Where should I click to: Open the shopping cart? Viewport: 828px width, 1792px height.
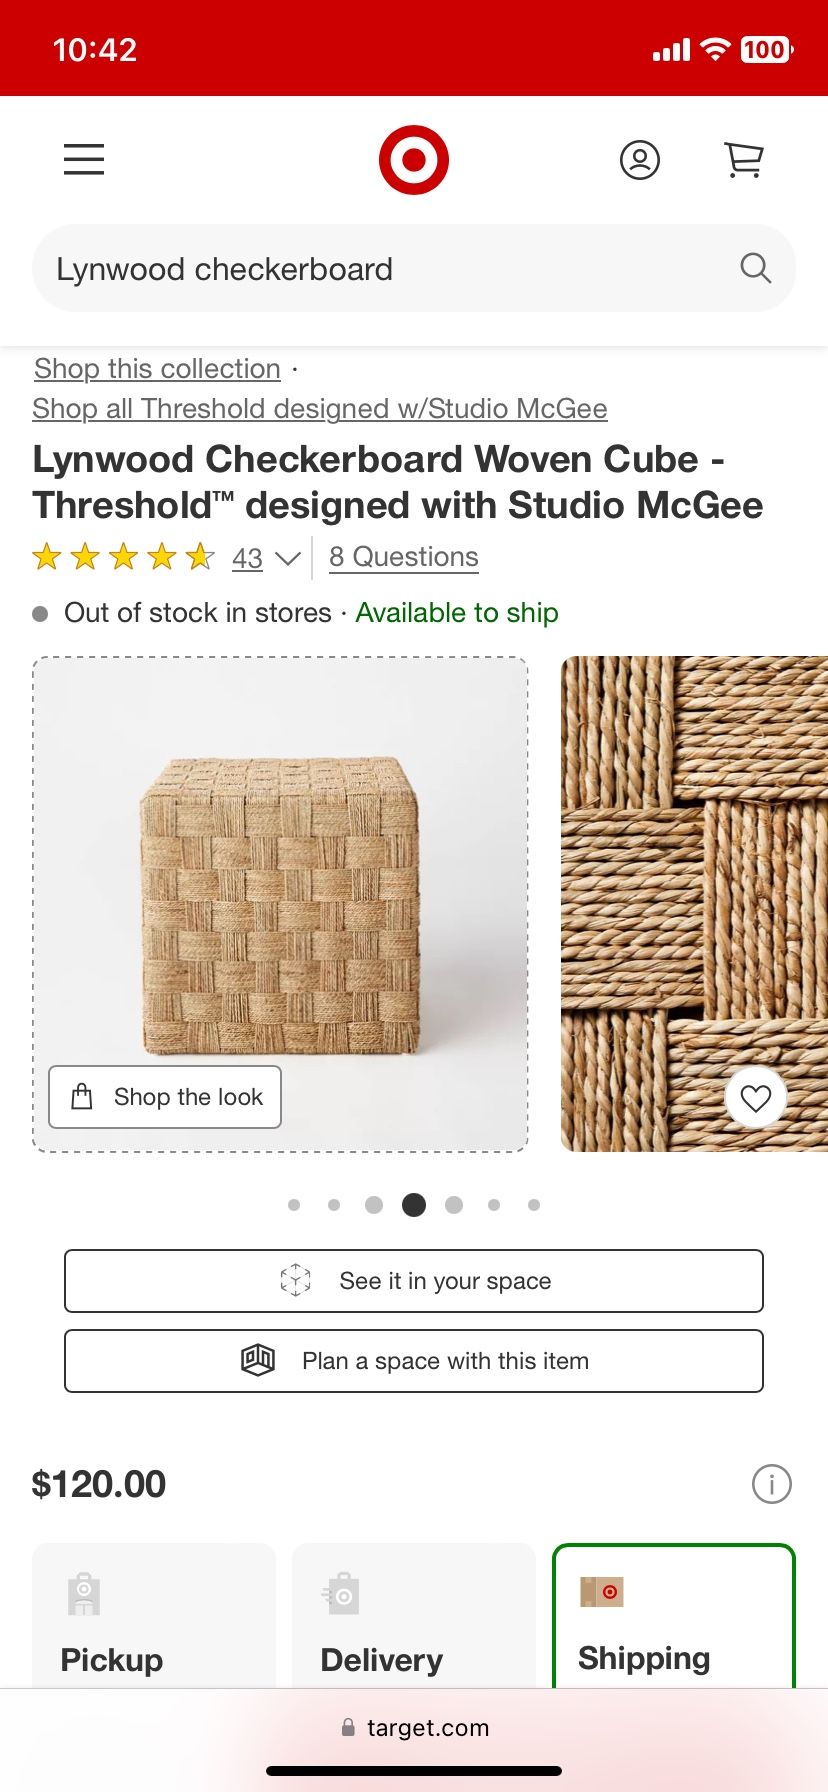743,160
